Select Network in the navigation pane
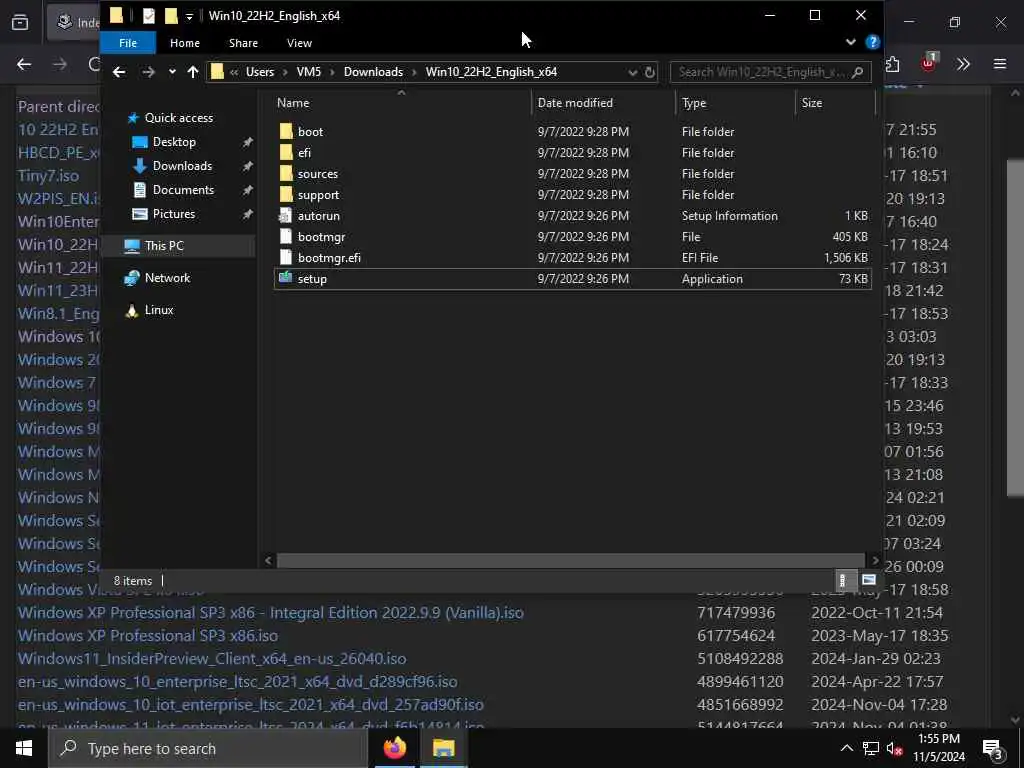The height and width of the screenshot is (768, 1024). point(167,278)
